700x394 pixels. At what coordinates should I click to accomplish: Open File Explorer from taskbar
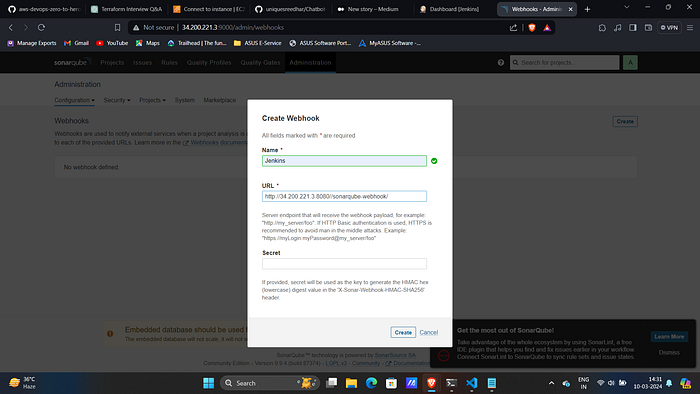[351, 383]
